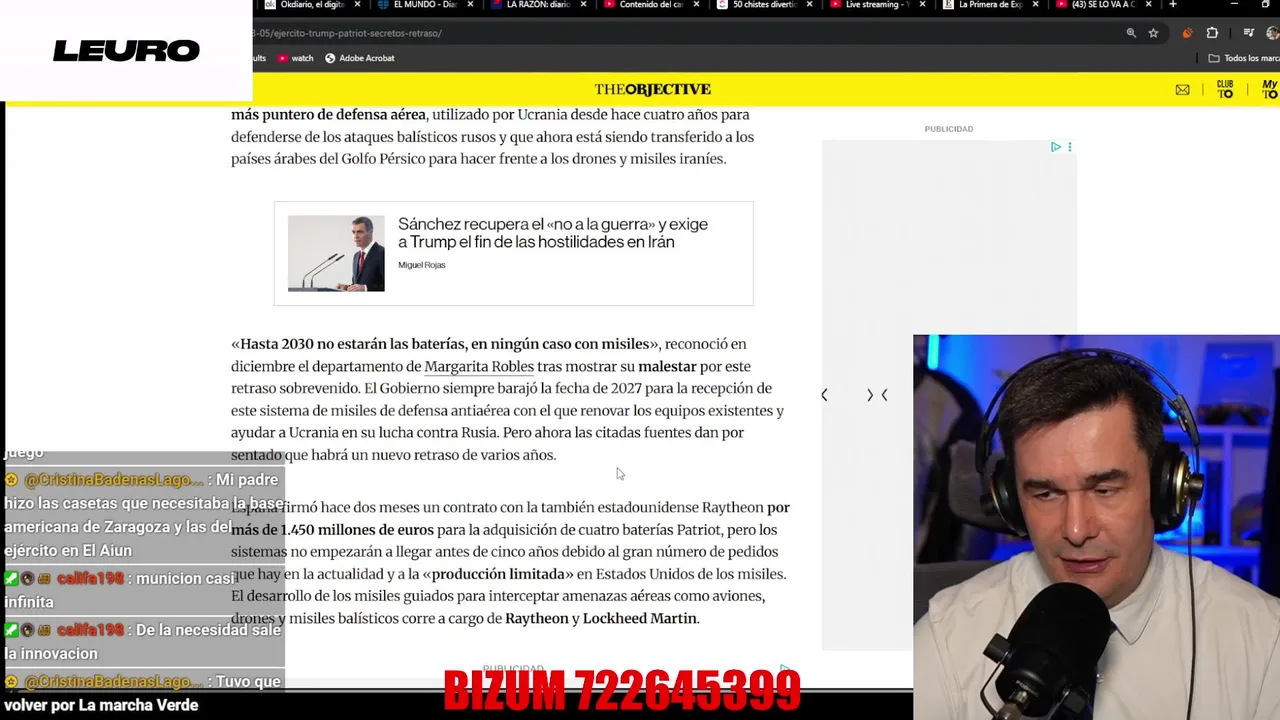Open the newsletter envelope icon
Image resolution: width=1280 pixels, height=720 pixels.
(x=1183, y=90)
